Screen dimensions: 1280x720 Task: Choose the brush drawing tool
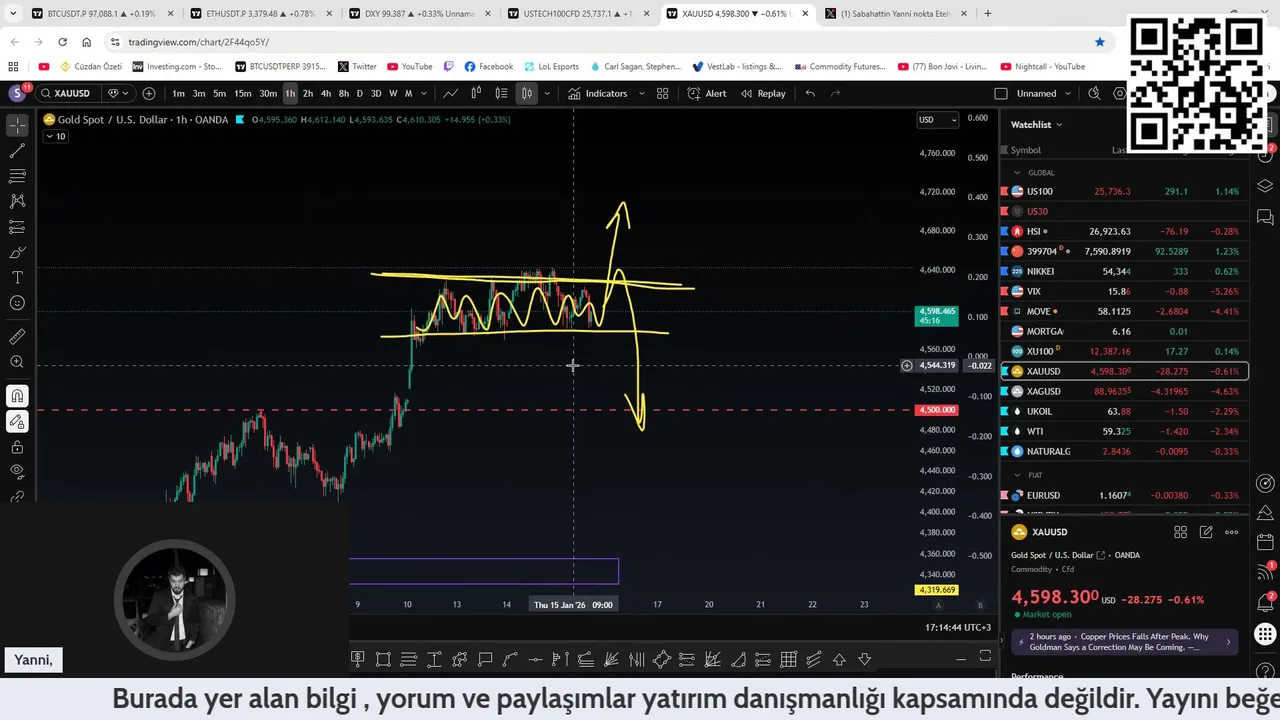point(17,252)
